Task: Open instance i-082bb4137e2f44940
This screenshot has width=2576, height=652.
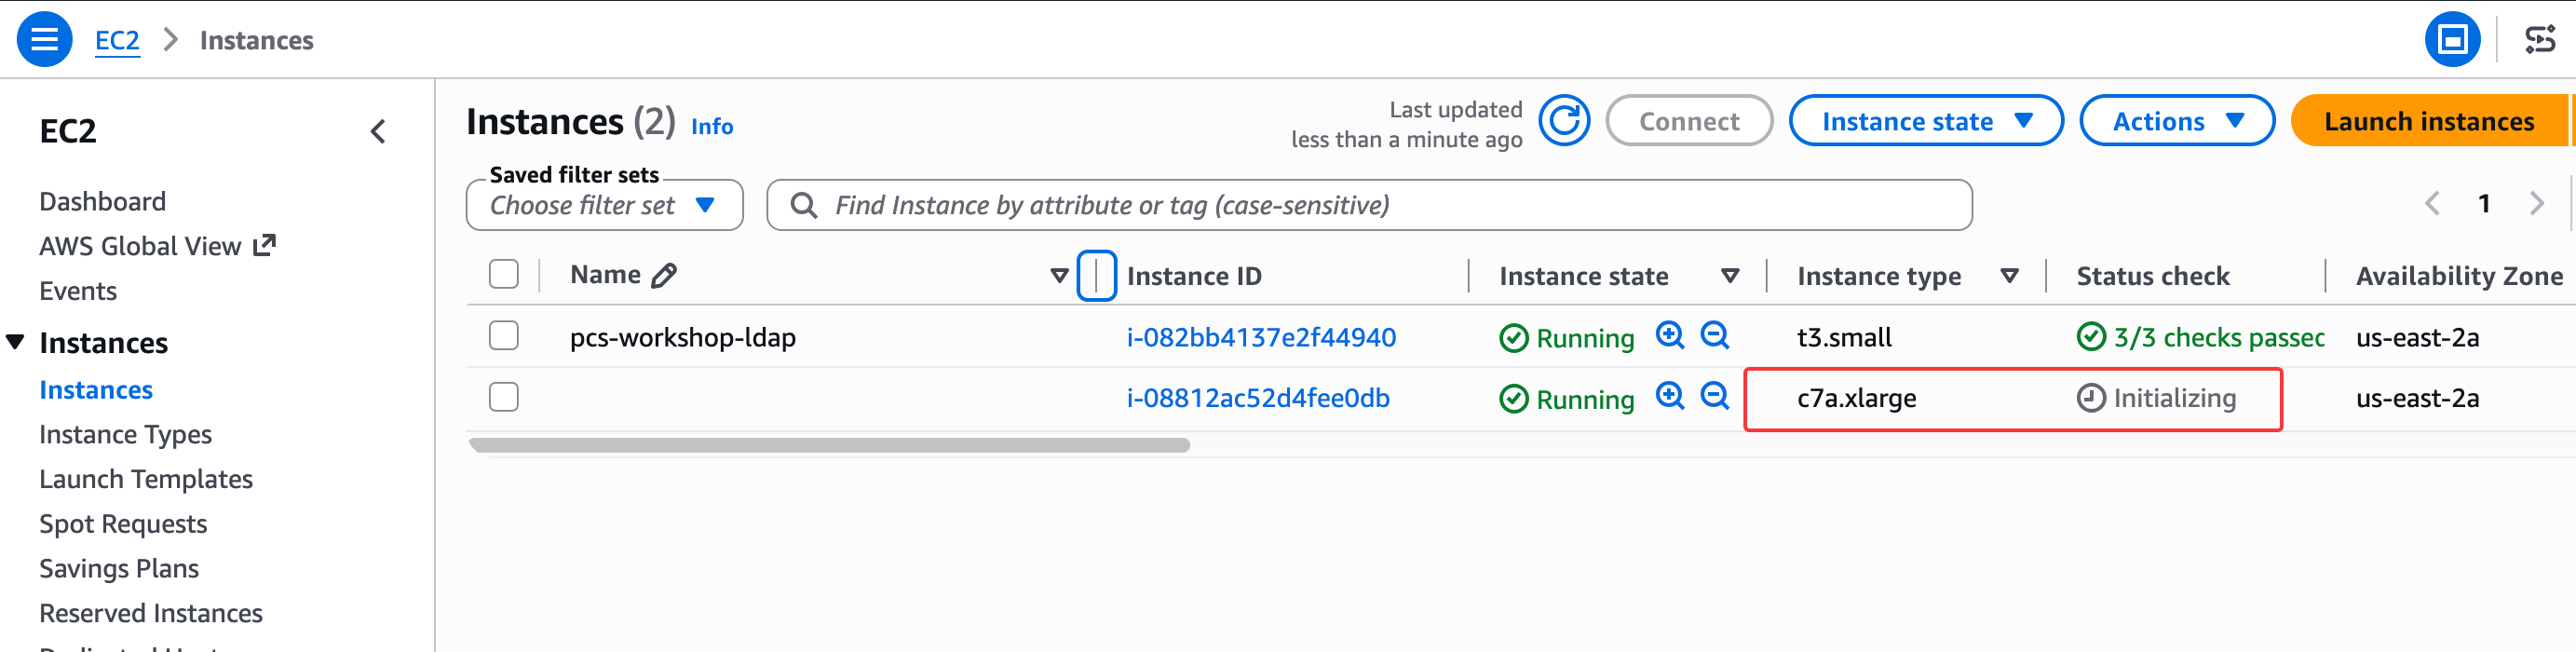Action: click(x=1261, y=337)
